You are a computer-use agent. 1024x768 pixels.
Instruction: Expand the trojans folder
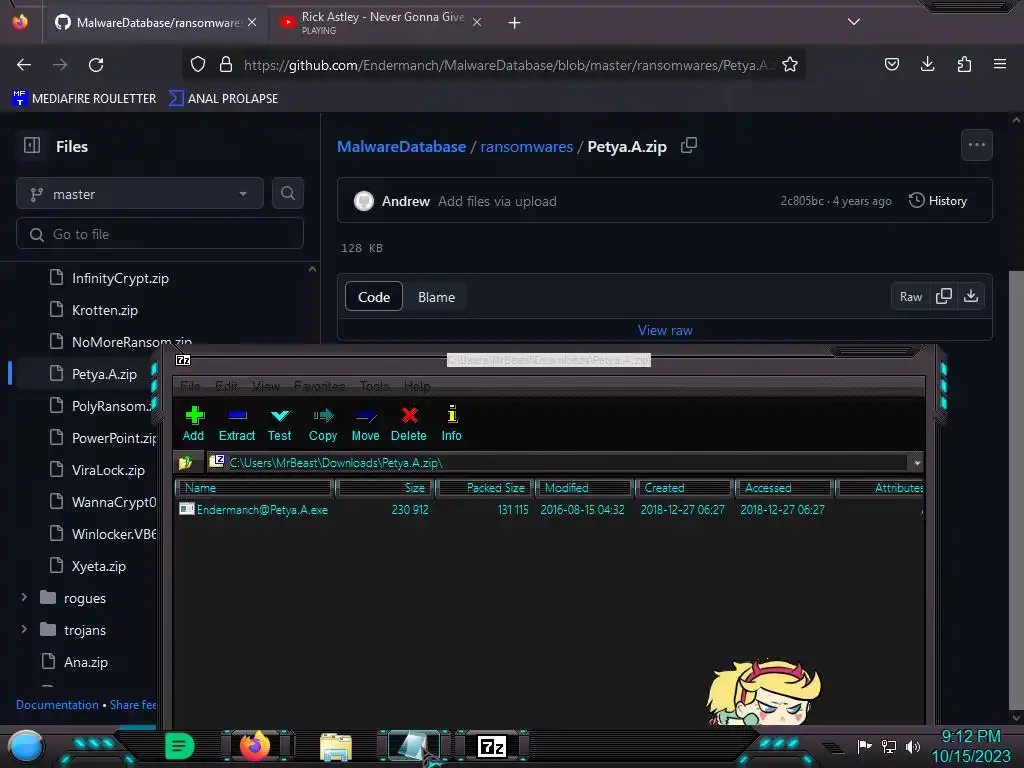pyautogui.click(x=24, y=630)
